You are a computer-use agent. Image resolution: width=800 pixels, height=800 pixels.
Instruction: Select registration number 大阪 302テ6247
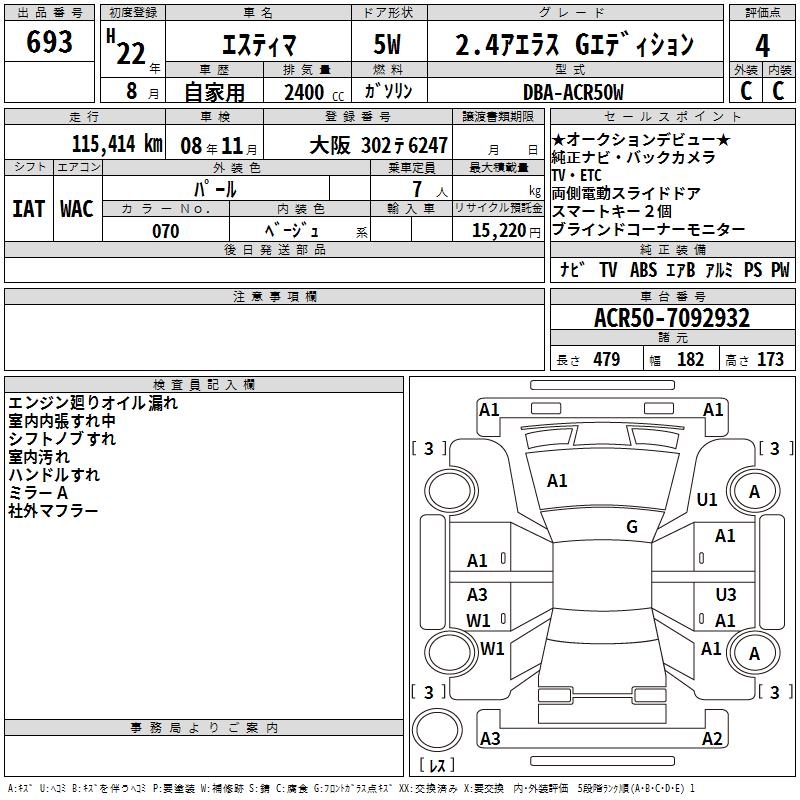(x=379, y=146)
